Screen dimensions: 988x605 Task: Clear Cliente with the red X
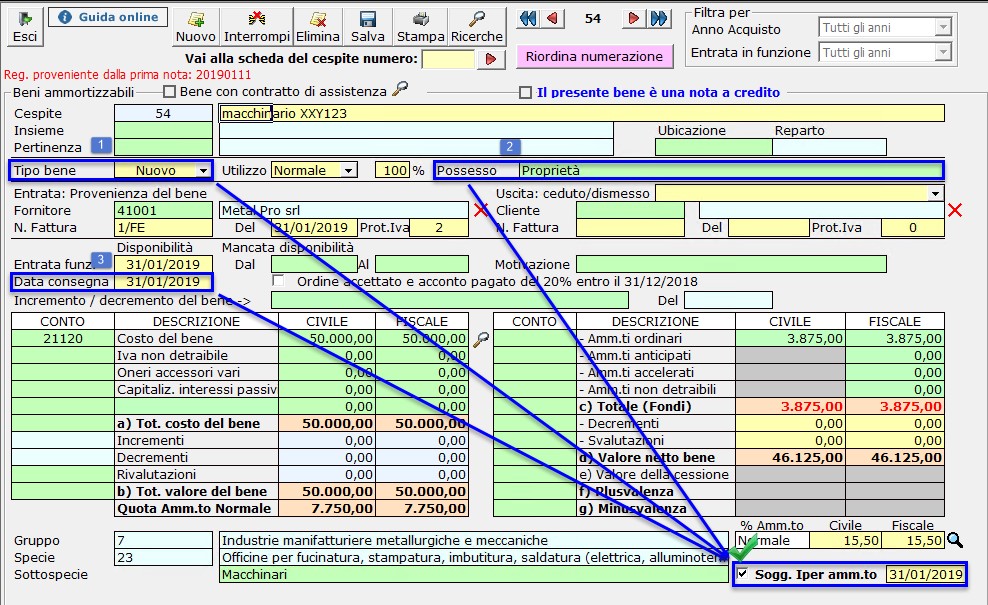click(955, 210)
